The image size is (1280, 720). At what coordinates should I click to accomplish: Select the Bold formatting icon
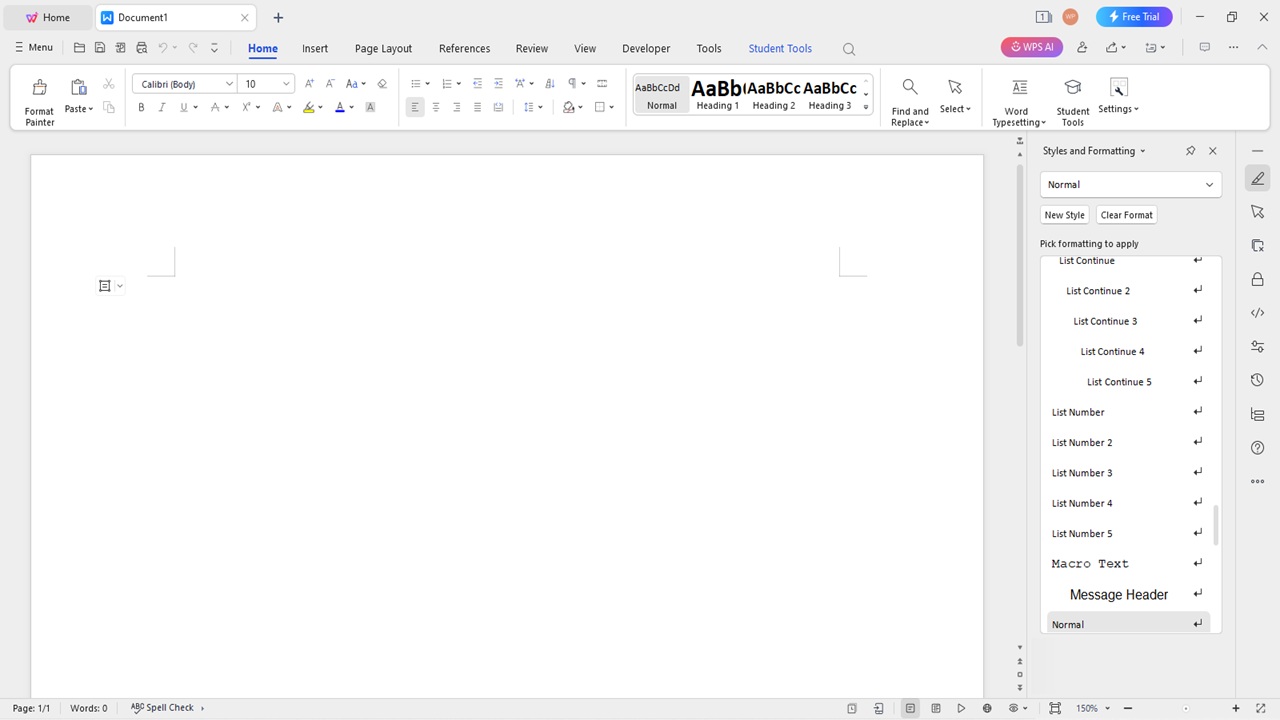pyautogui.click(x=141, y=107)
